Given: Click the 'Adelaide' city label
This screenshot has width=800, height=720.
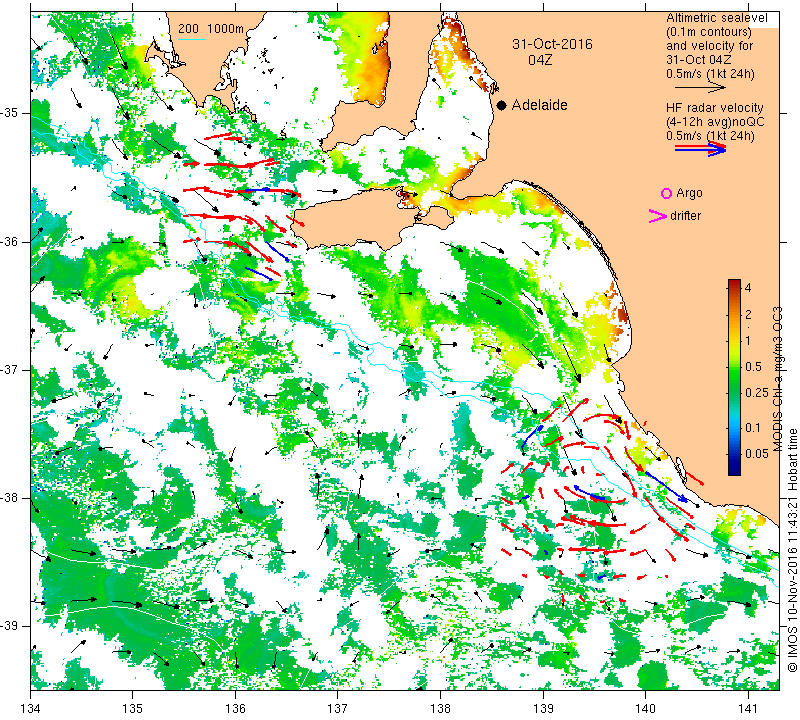Looking at the screenshot, I should click(x=539, y=105).
